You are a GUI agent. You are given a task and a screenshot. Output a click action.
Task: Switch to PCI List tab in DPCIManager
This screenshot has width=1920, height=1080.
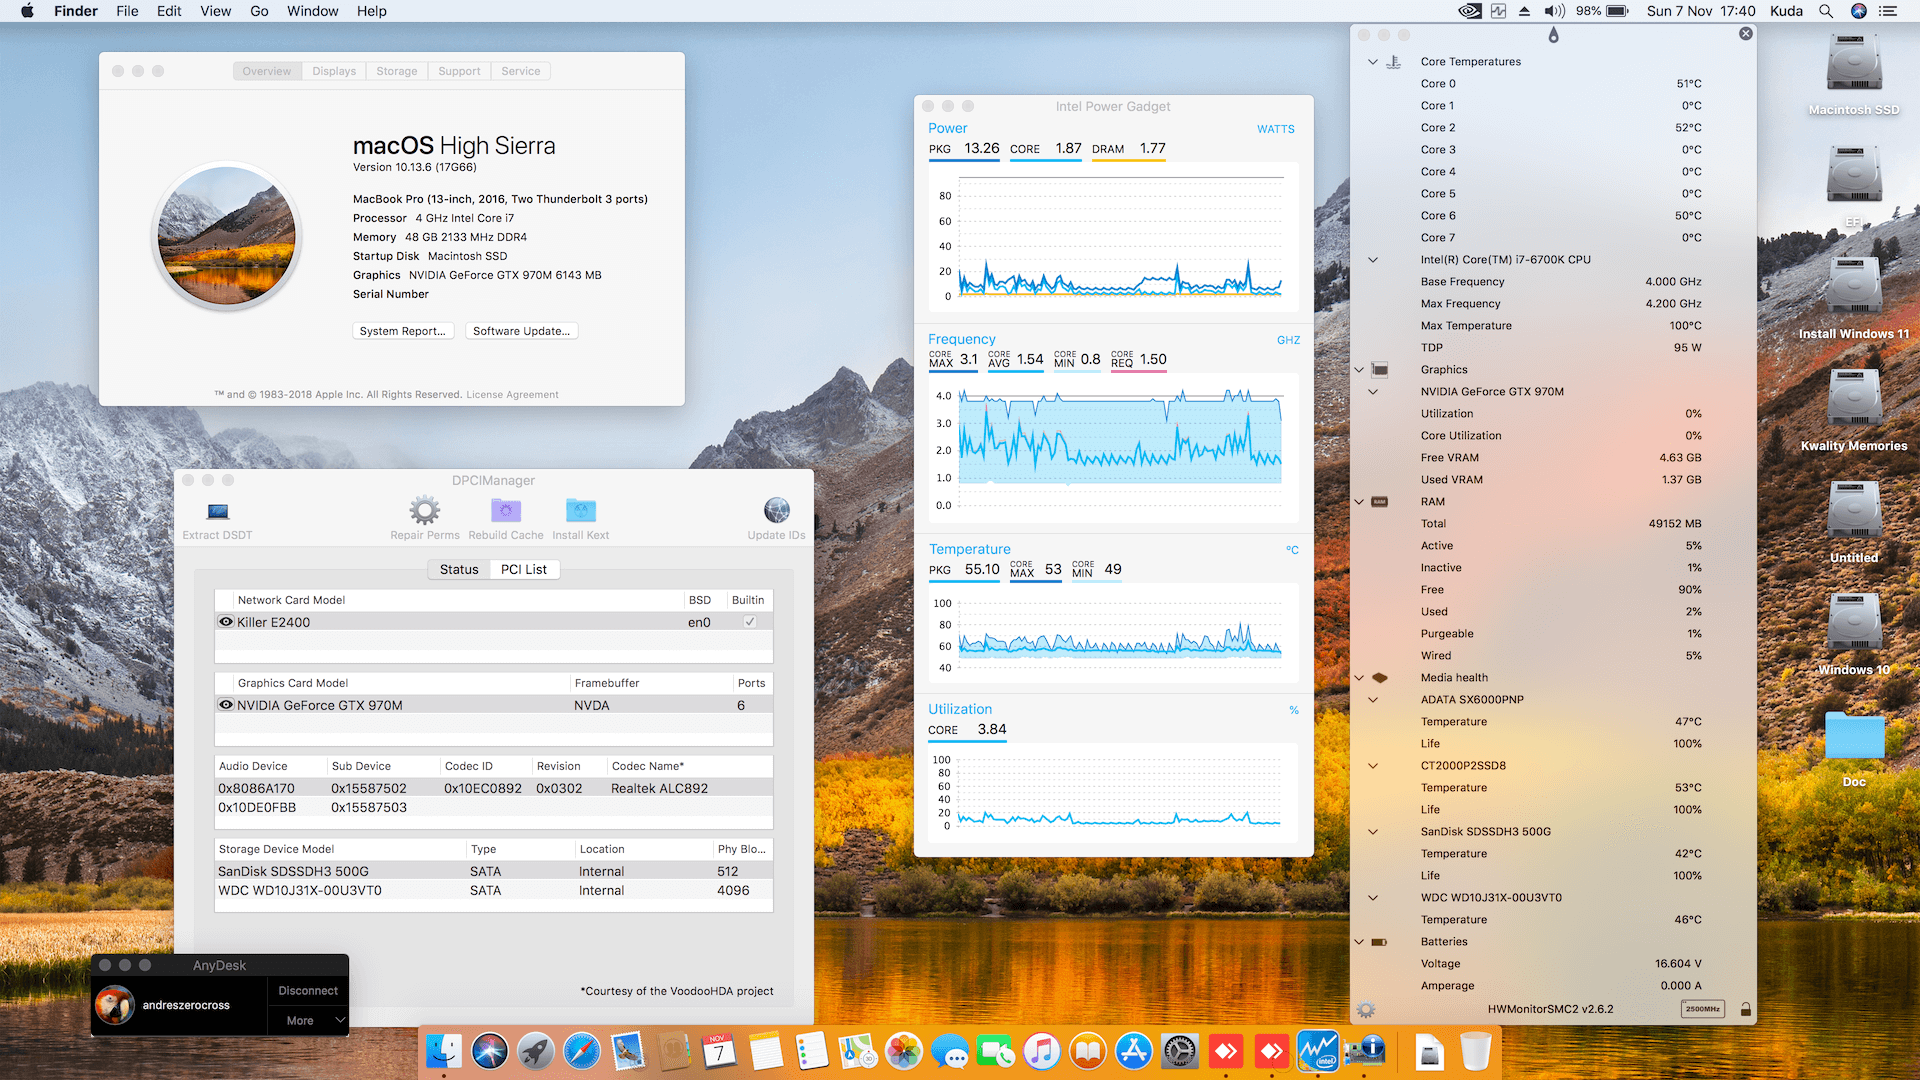524,569
